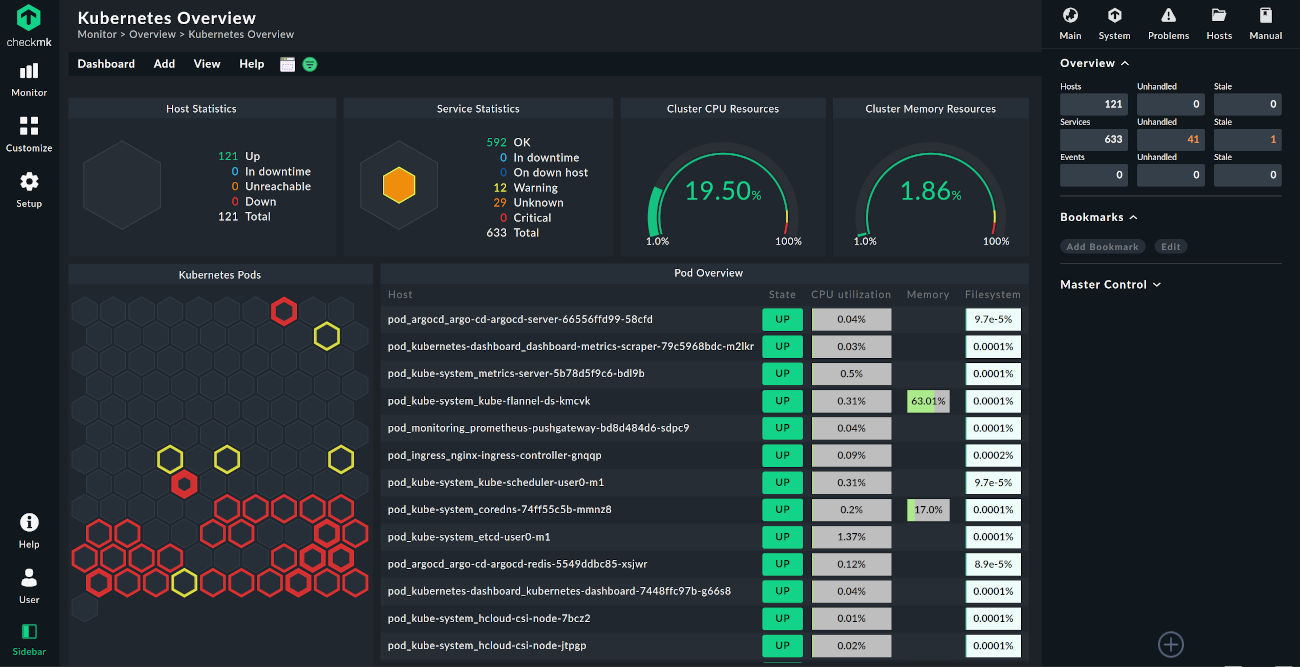Viewport: 1300px width, 667px height.
Task: Click the dashboard layout icon beside Help menu
Action: pos(288,64)
